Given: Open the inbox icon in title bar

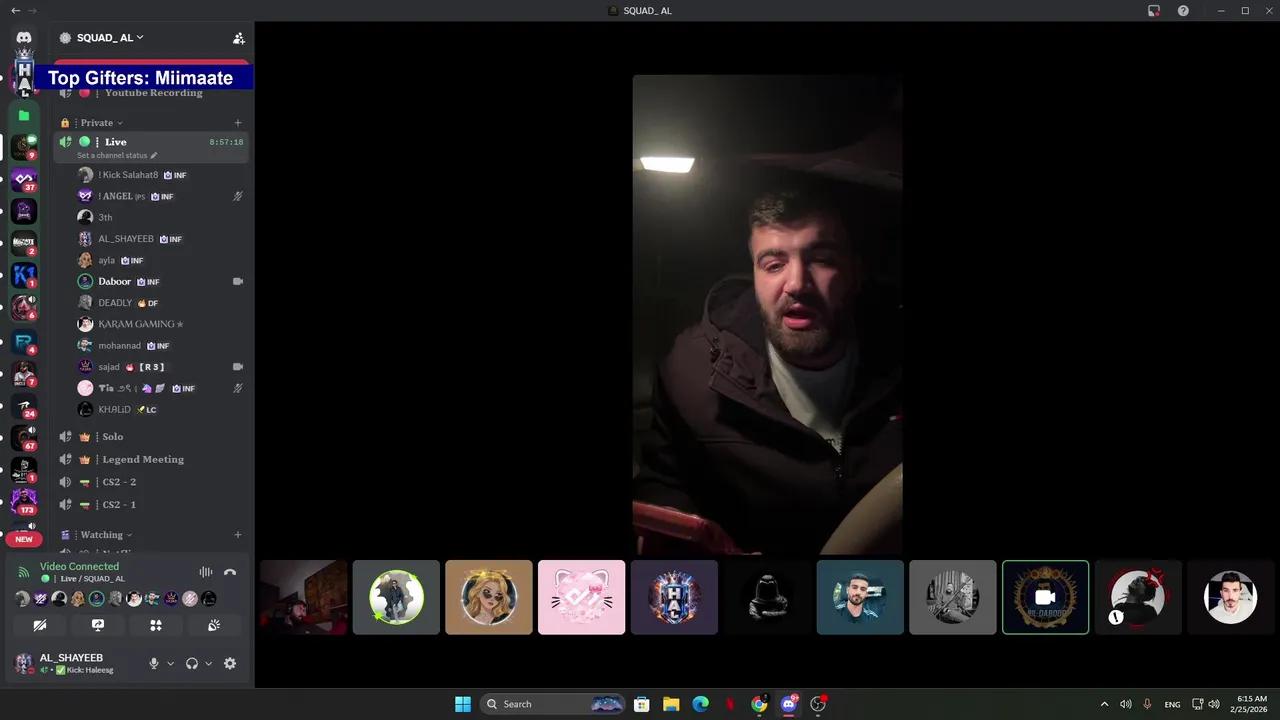Looking at the screenshot, I should [1154, 11].
